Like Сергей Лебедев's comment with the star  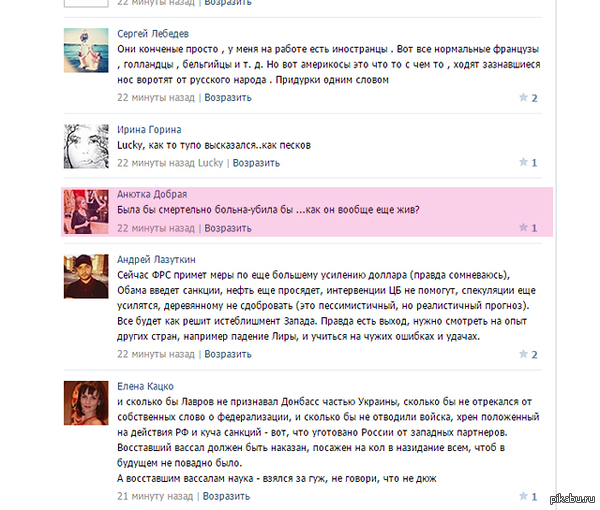coord(523,97)
